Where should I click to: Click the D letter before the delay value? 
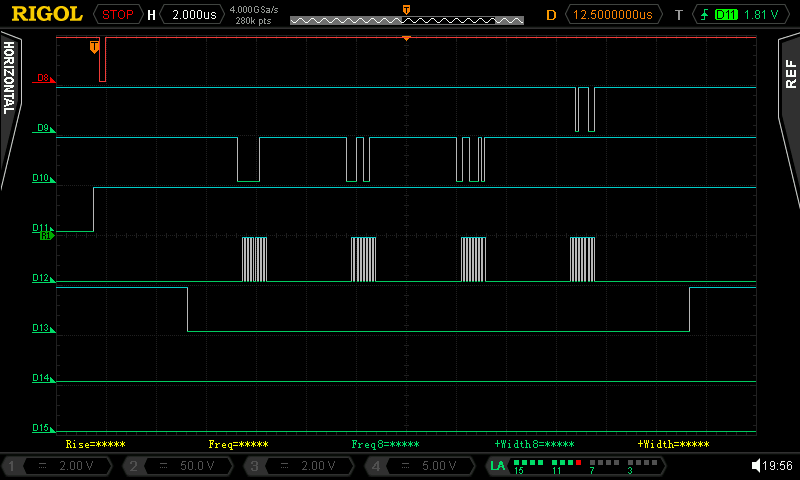click(x=551, y=15)
